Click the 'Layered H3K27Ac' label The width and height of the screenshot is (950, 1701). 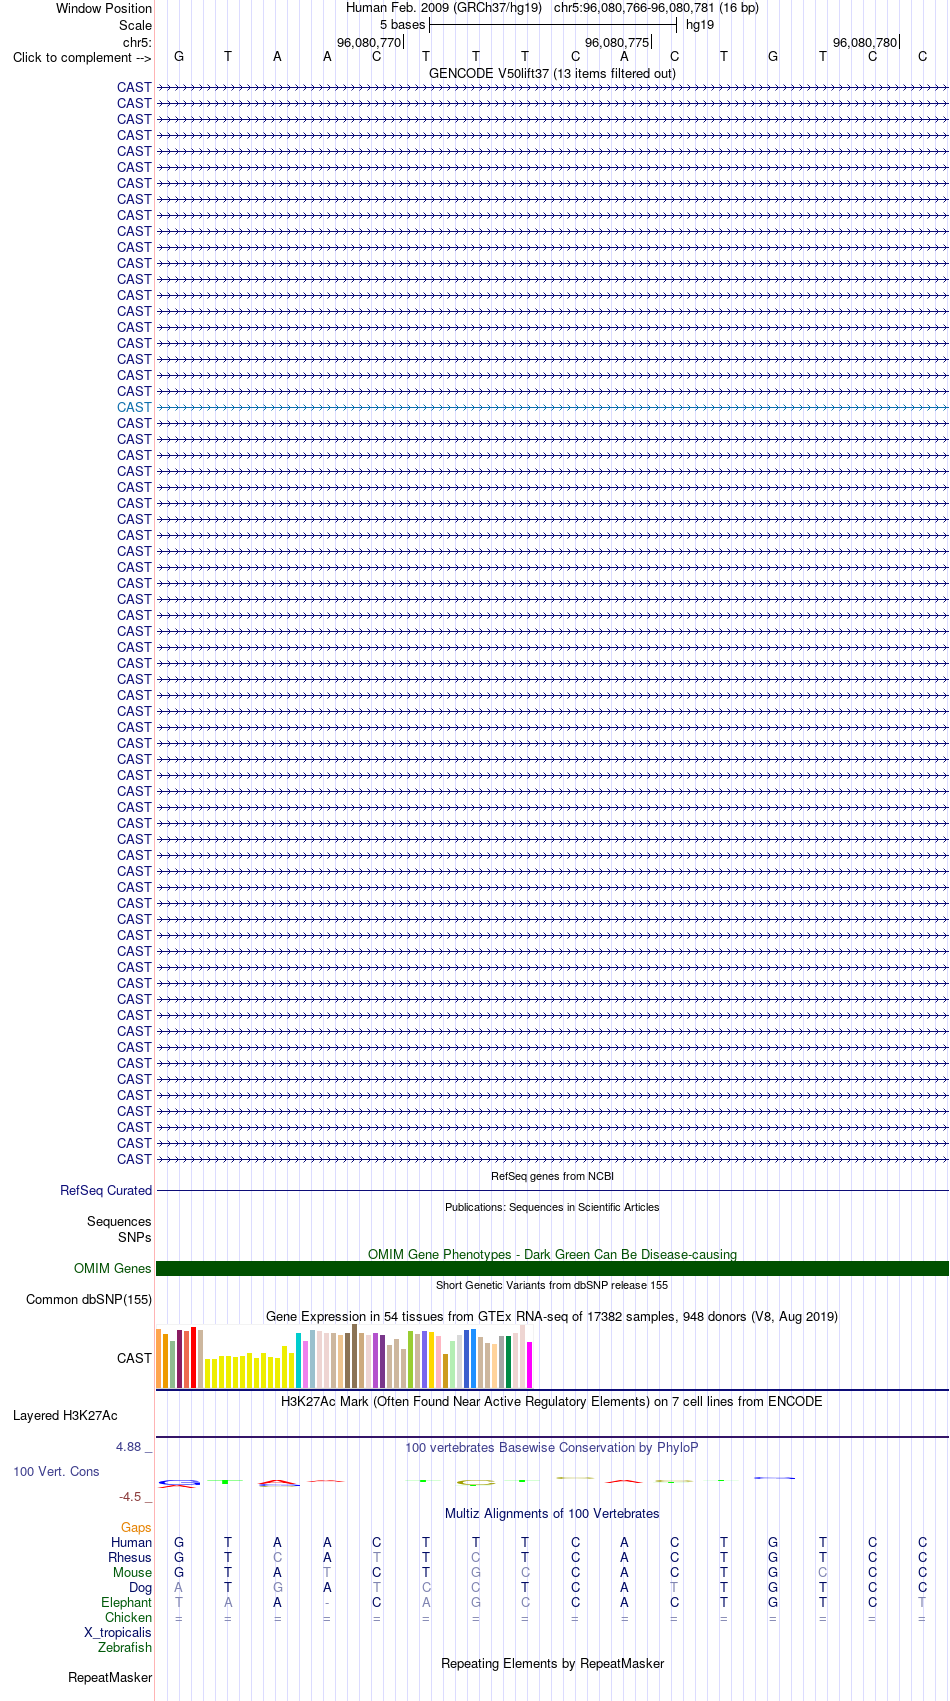pos(65,1415)
